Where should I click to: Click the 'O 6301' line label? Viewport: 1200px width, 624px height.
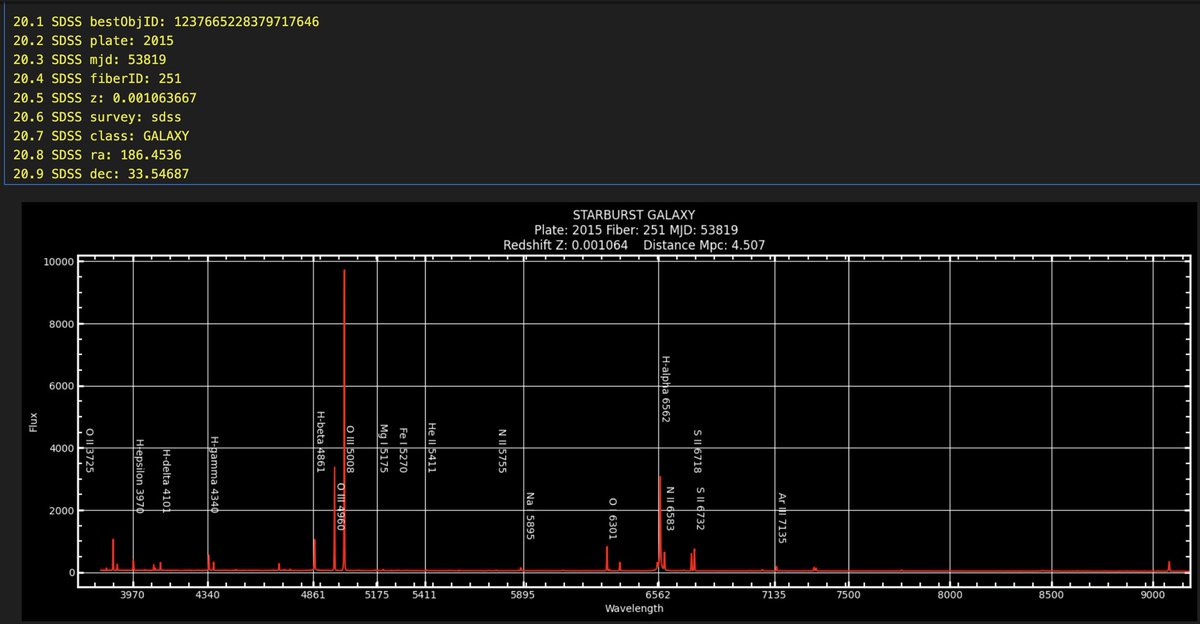pyautogui.click(x=612, y=519)
